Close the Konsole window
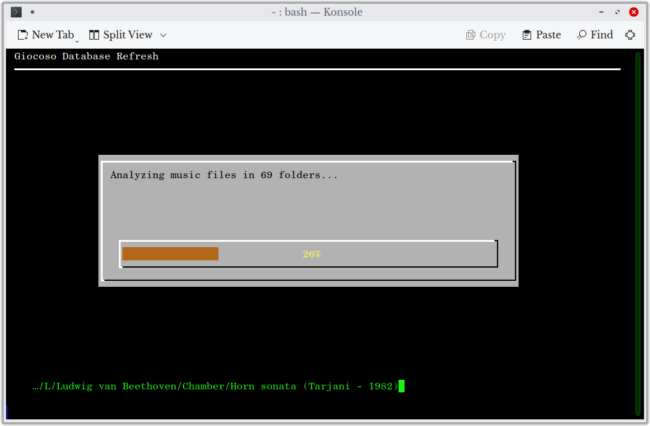The height and width of the screenshot is (426, 650). coord(633,12)
